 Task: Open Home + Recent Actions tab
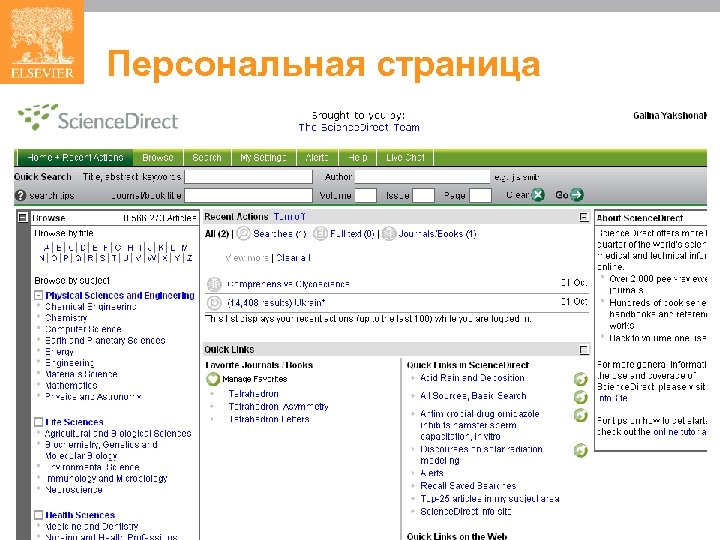click(75, 158)
